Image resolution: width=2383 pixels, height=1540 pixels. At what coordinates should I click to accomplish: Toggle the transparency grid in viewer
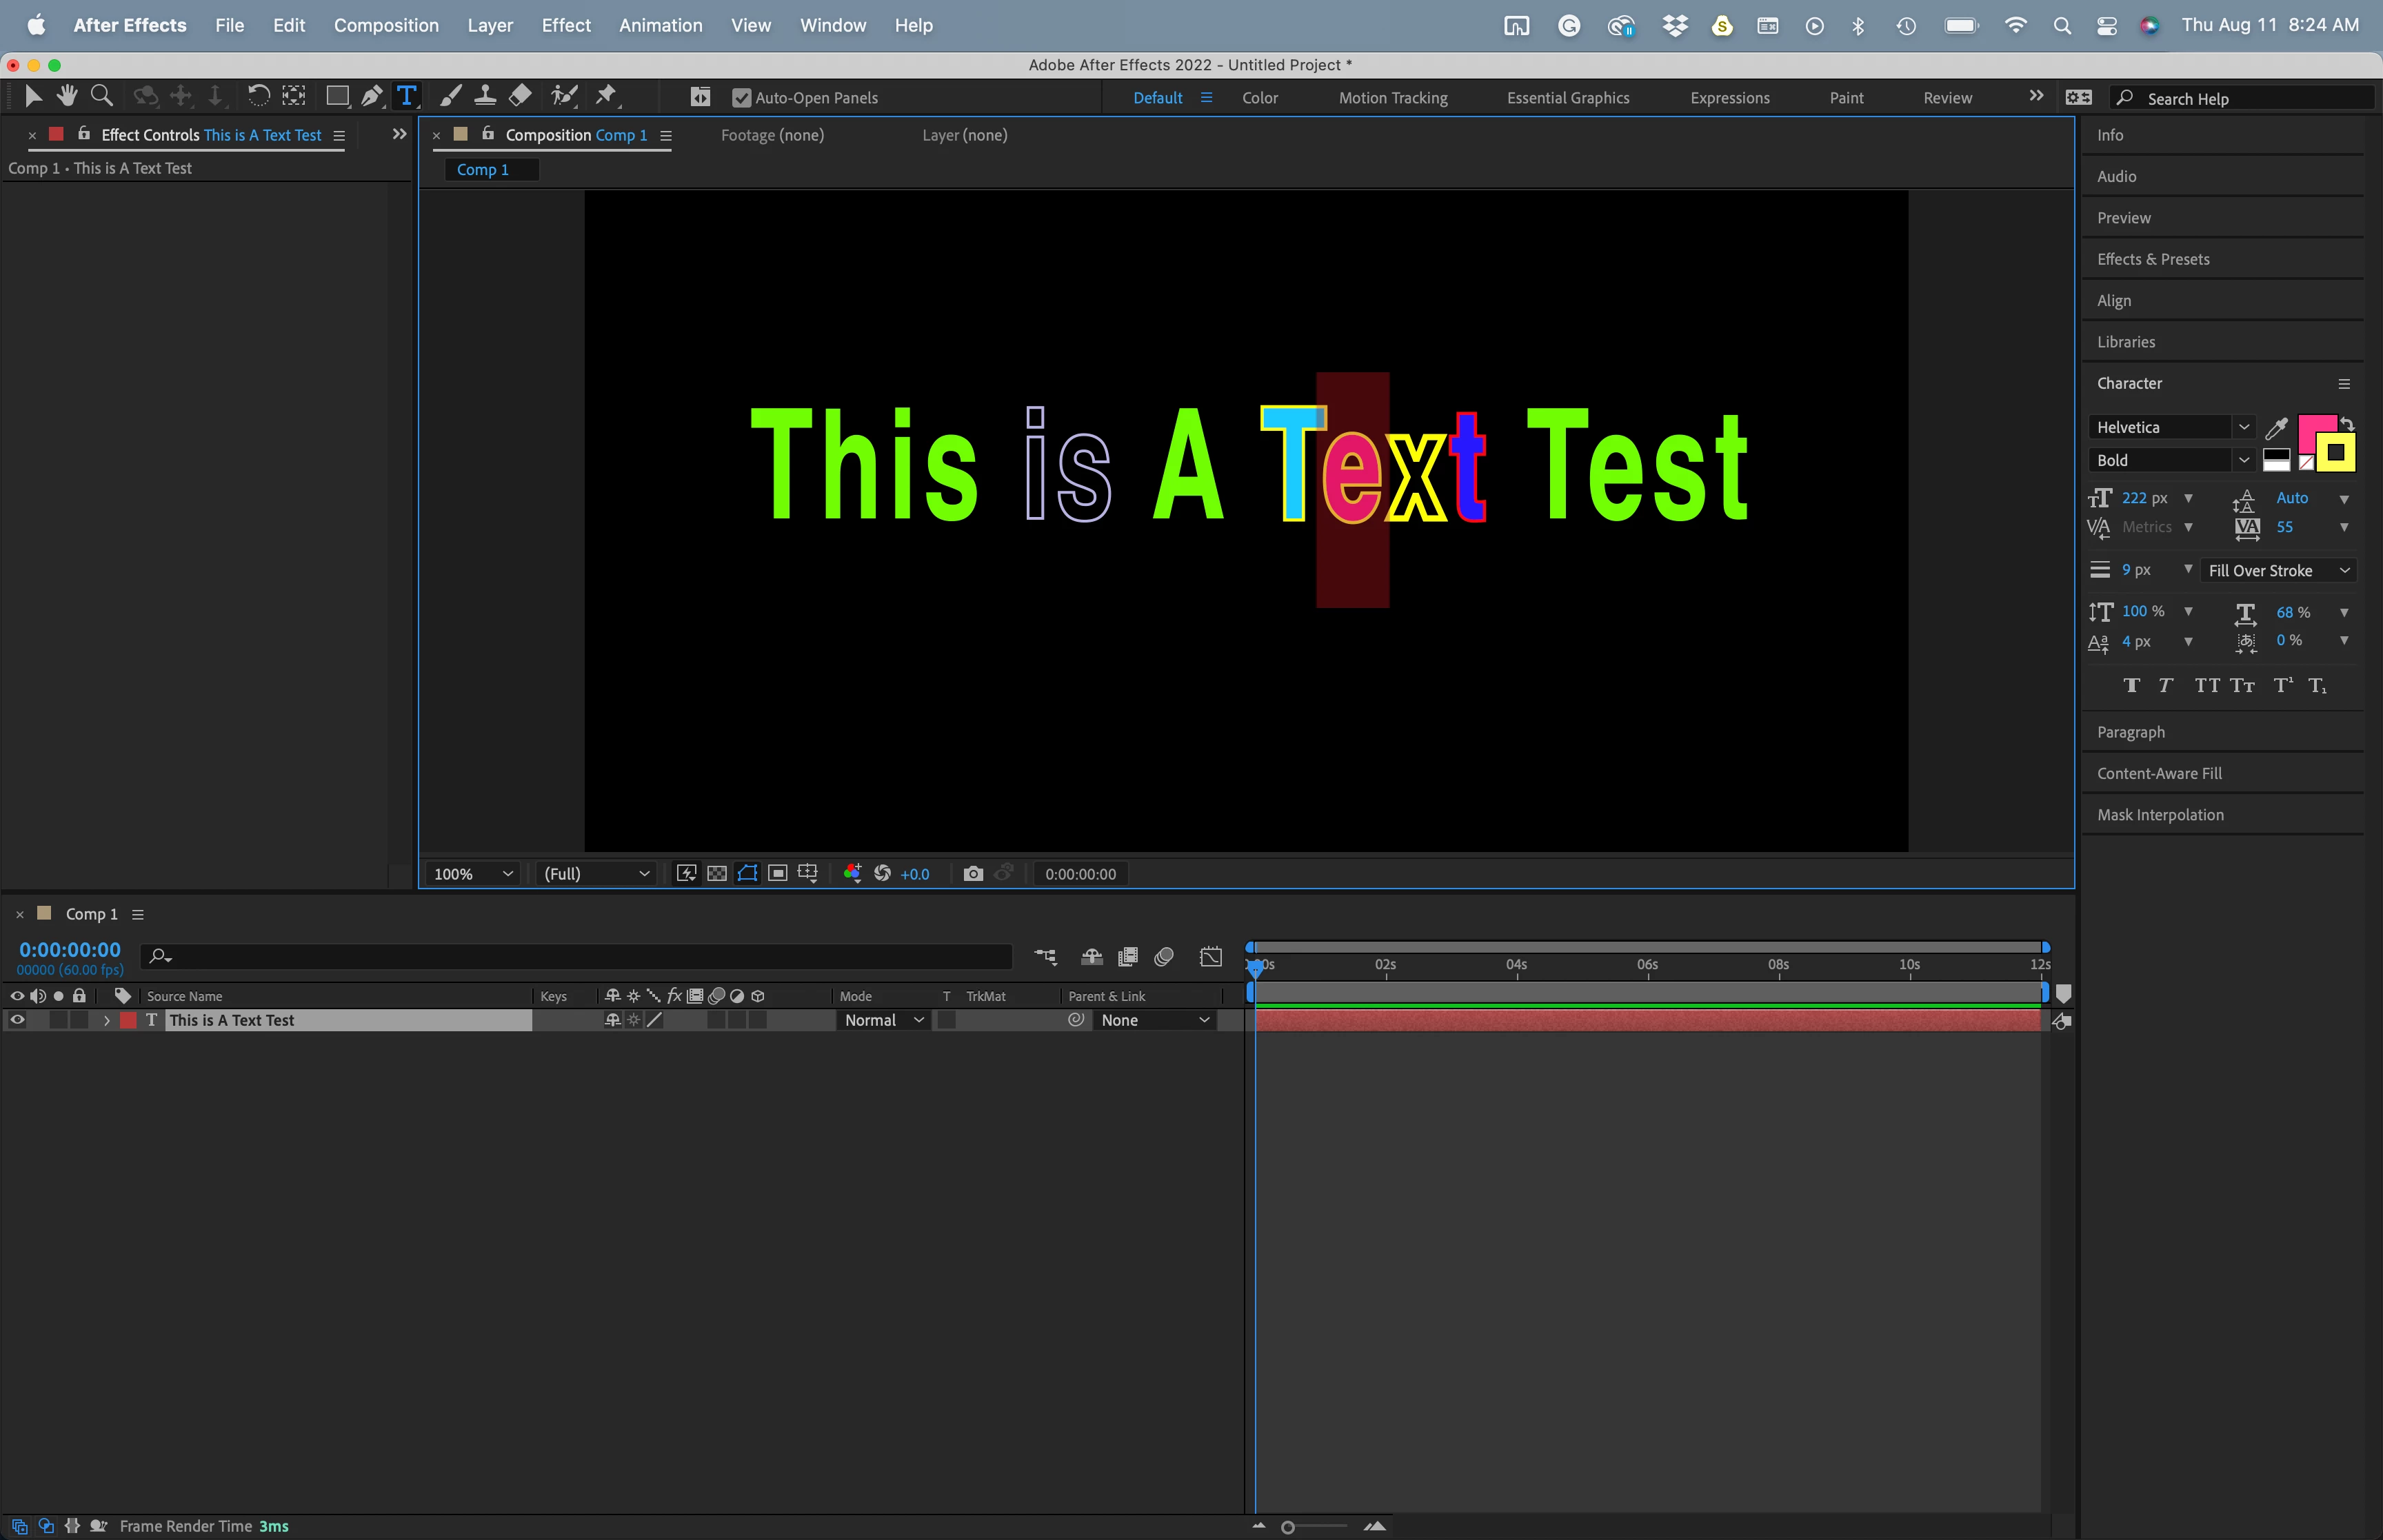(717, 874)
